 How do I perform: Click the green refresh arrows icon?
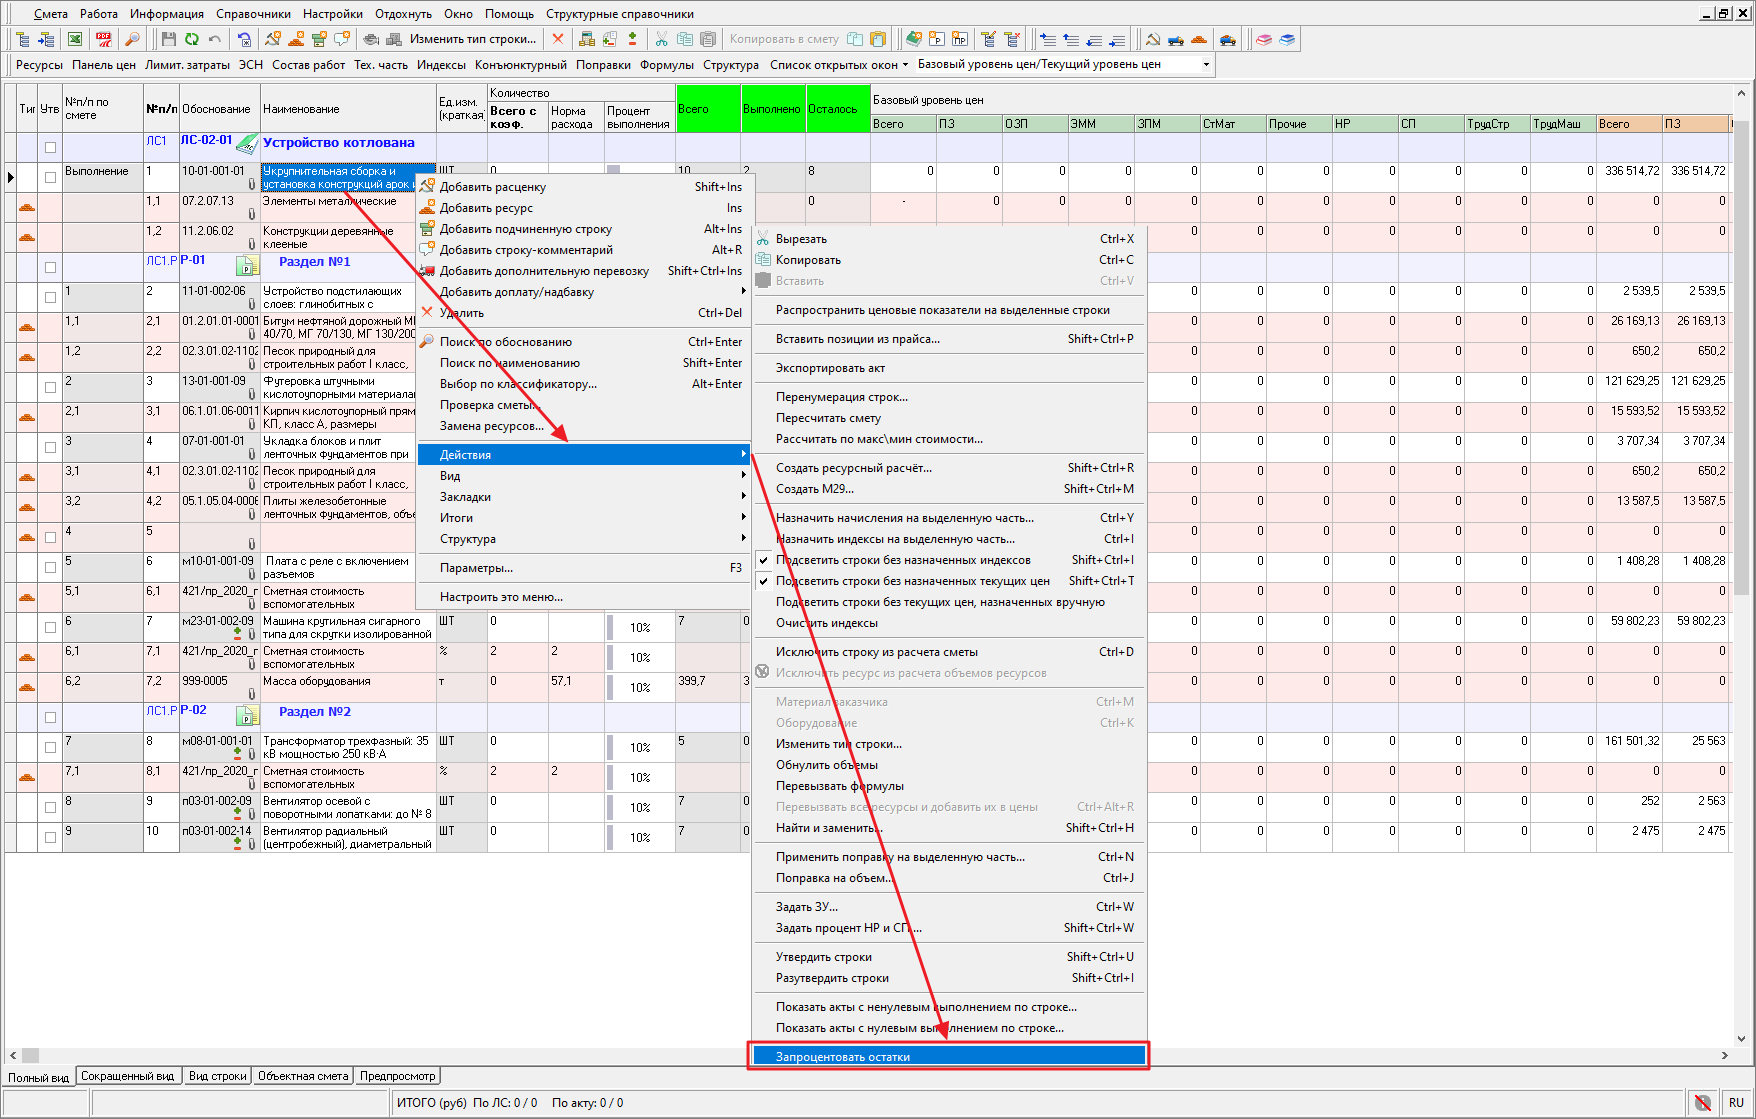(x=191, y=39)
